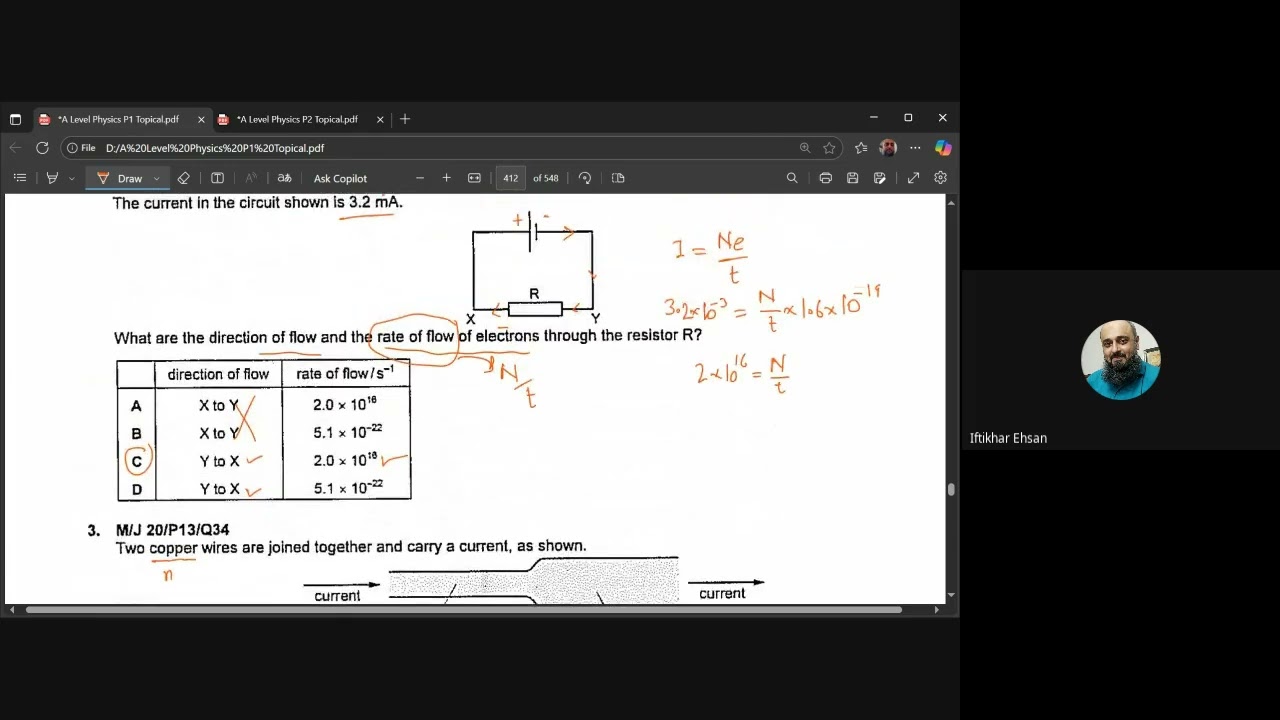Screen dimensions: 1280x720
Task: Click the Translate icon
Action: pyautogui.click(x=284, y=178)
